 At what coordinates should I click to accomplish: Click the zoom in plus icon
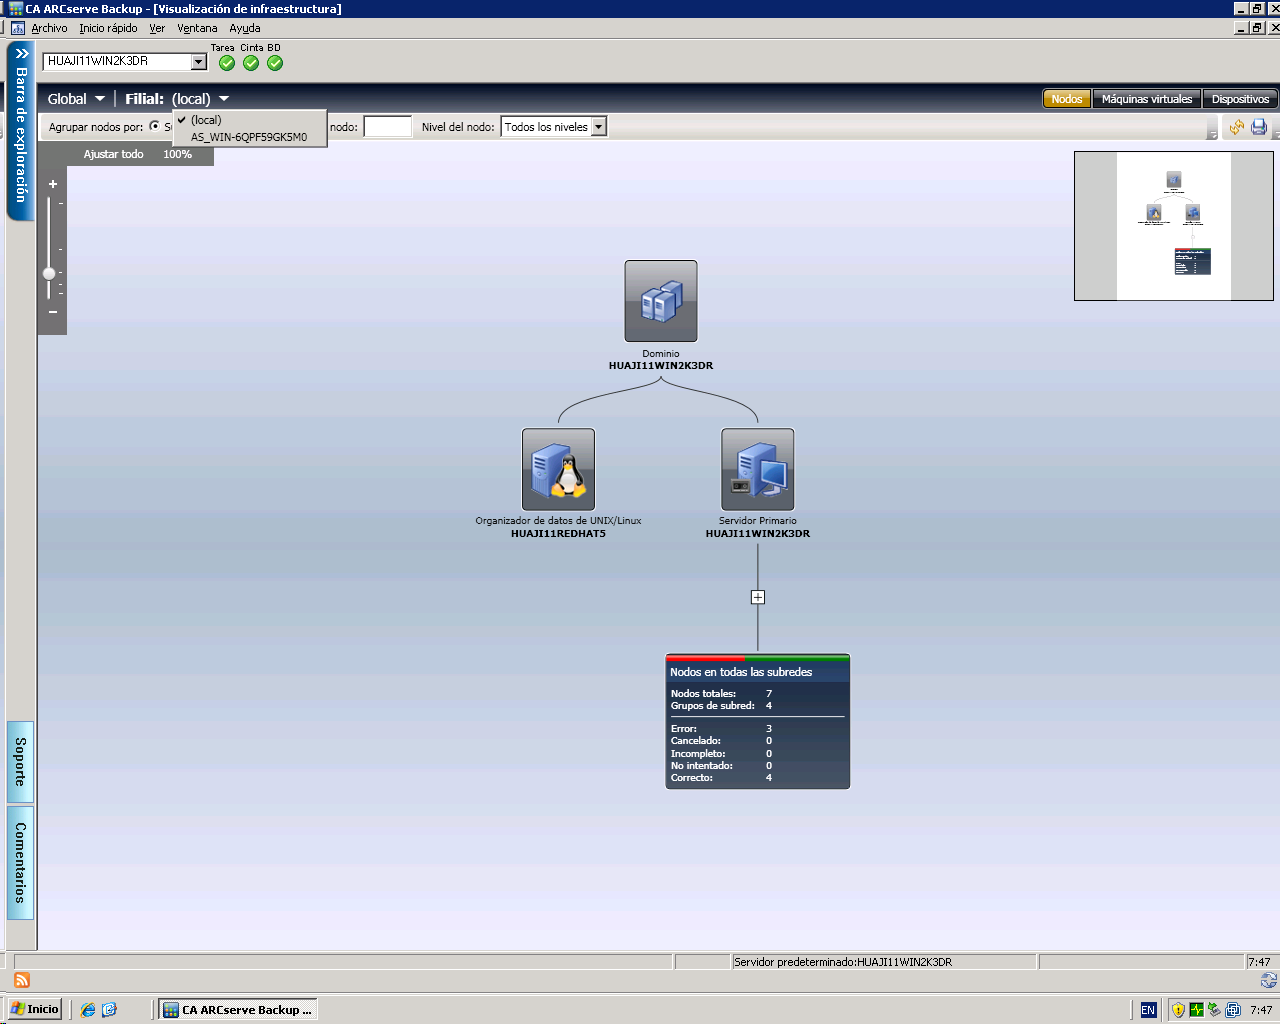click(x=53, y=184)
